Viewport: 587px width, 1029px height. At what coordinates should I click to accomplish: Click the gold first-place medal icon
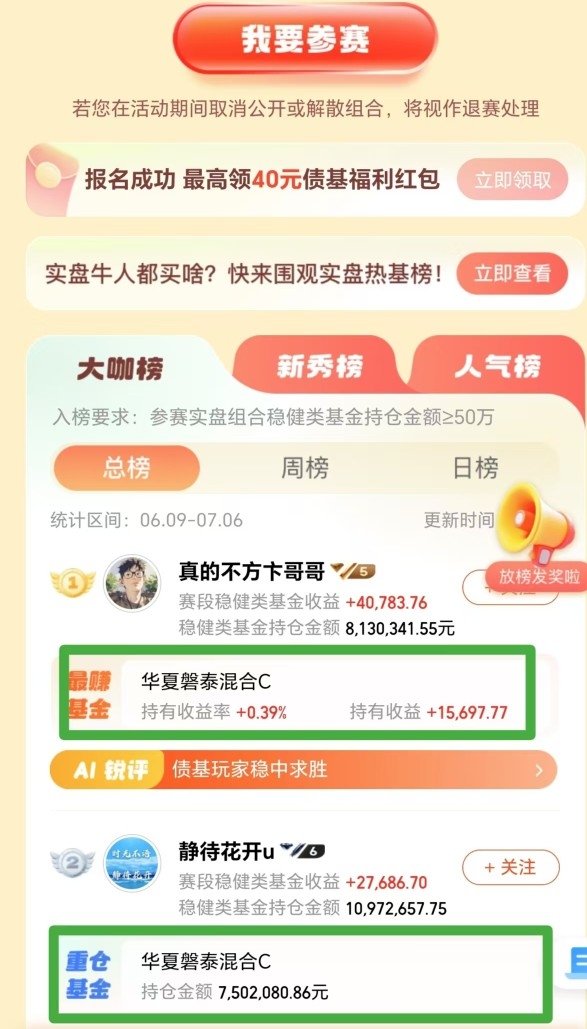tap(73, 583)
